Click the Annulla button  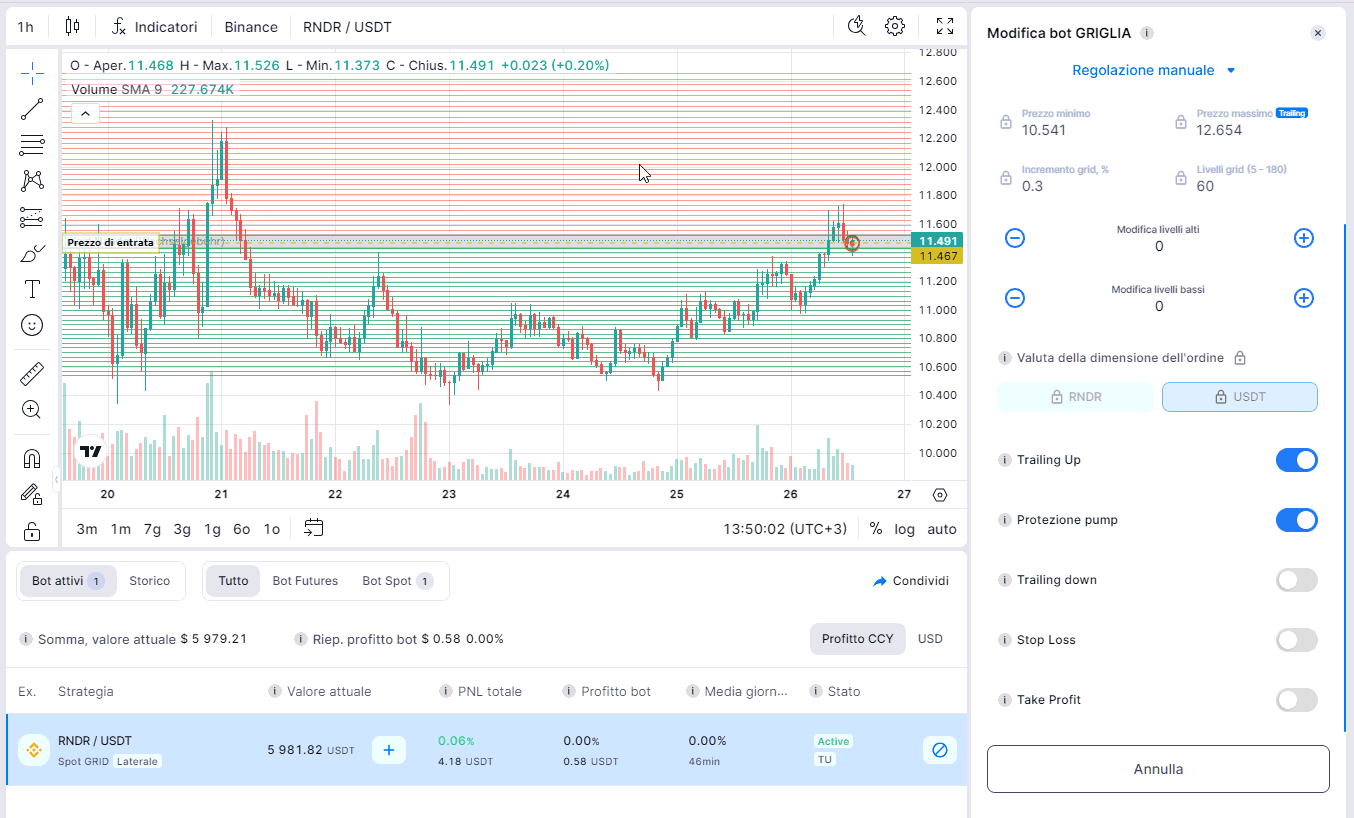click(1158, 769)
